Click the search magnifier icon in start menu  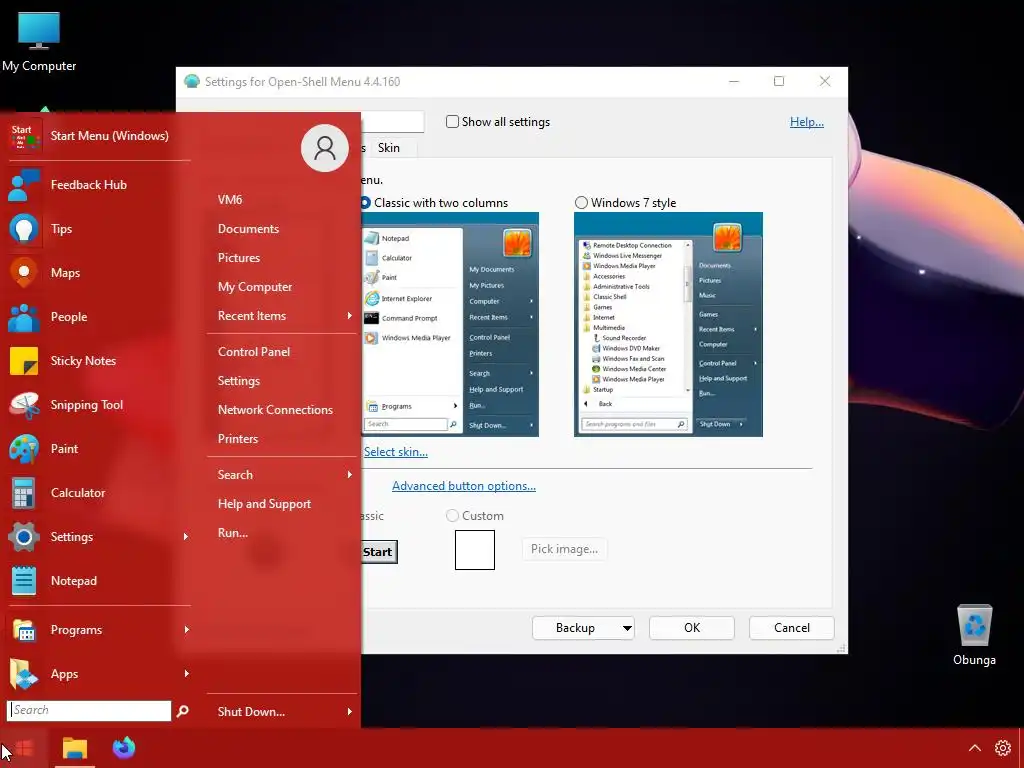pos(182,711)
